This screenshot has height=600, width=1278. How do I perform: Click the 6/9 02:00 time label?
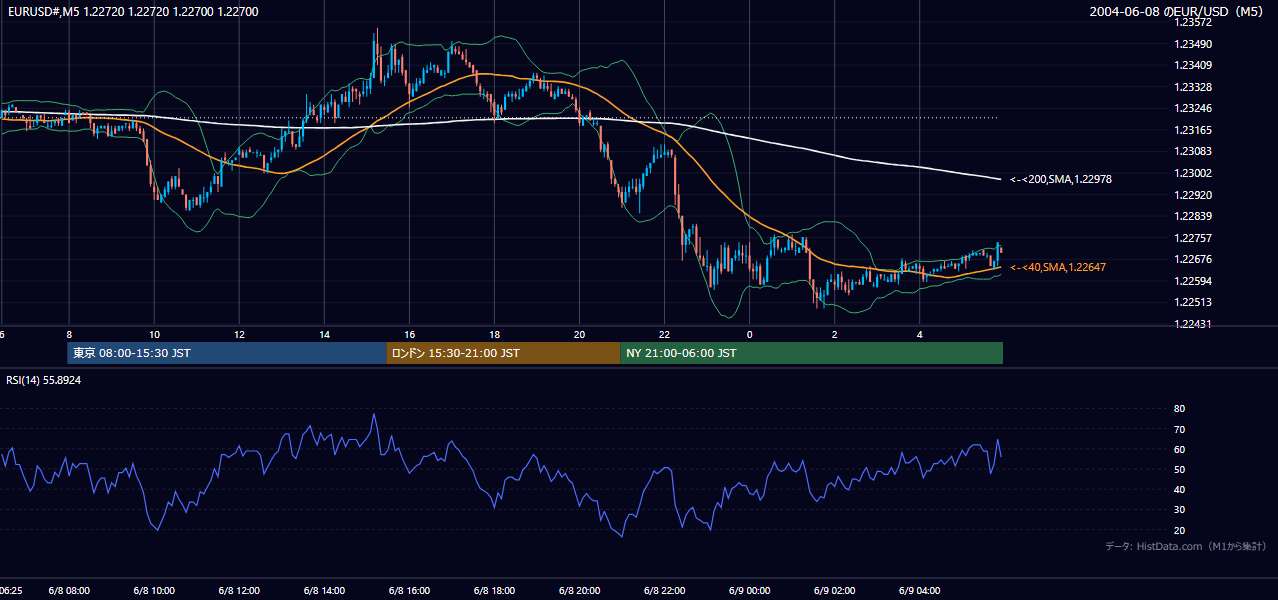click(x=834, y=591)
